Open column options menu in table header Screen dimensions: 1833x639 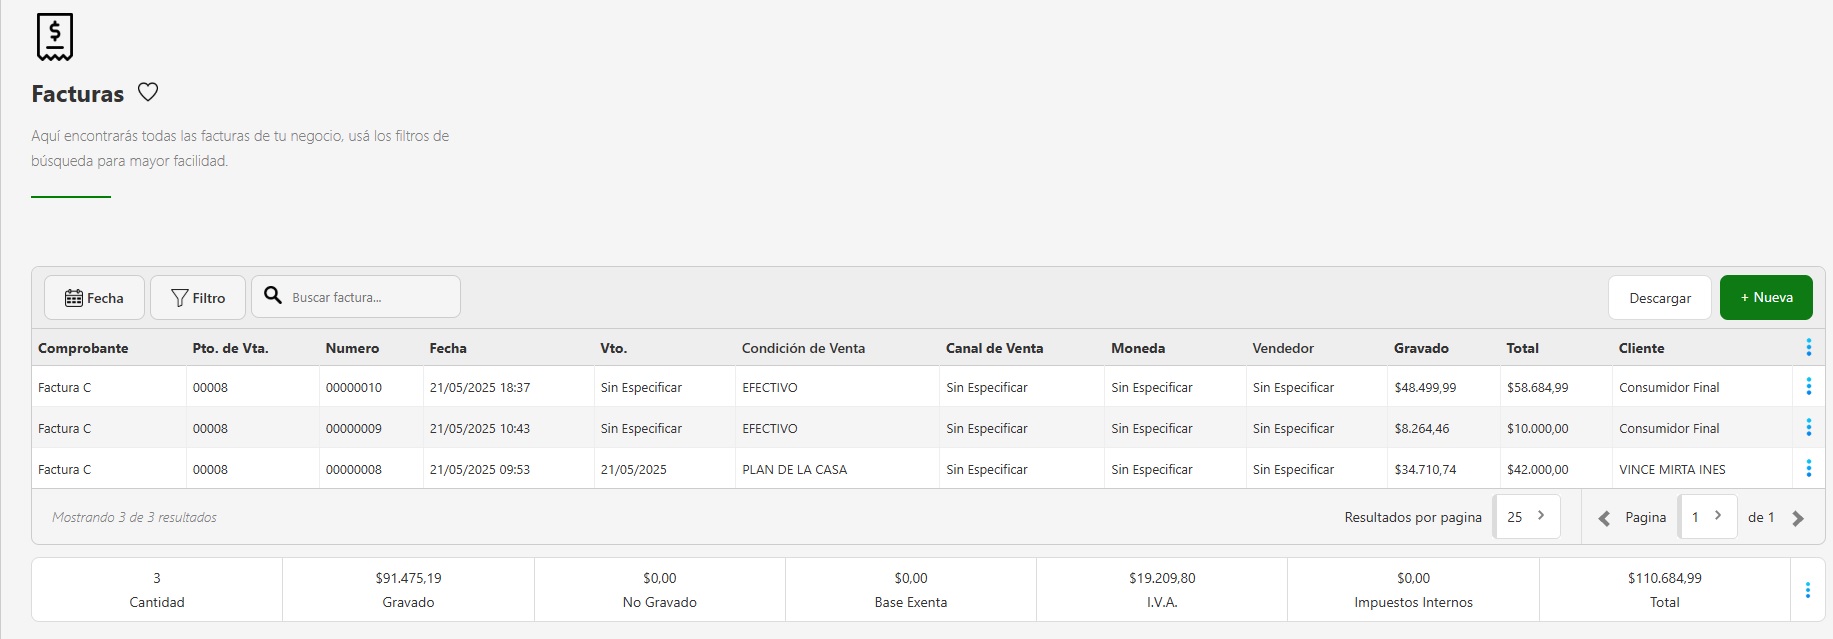[x=1808, y=347]
